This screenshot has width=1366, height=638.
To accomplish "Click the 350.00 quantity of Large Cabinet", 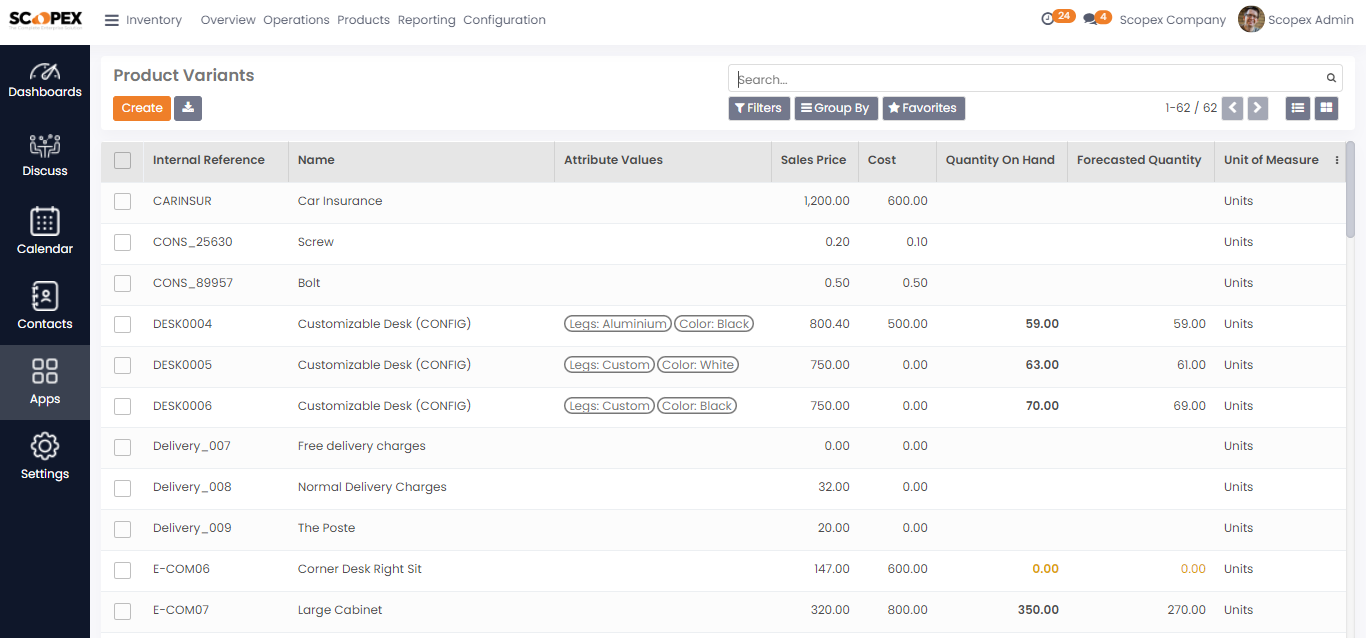I will (1038, 610).
